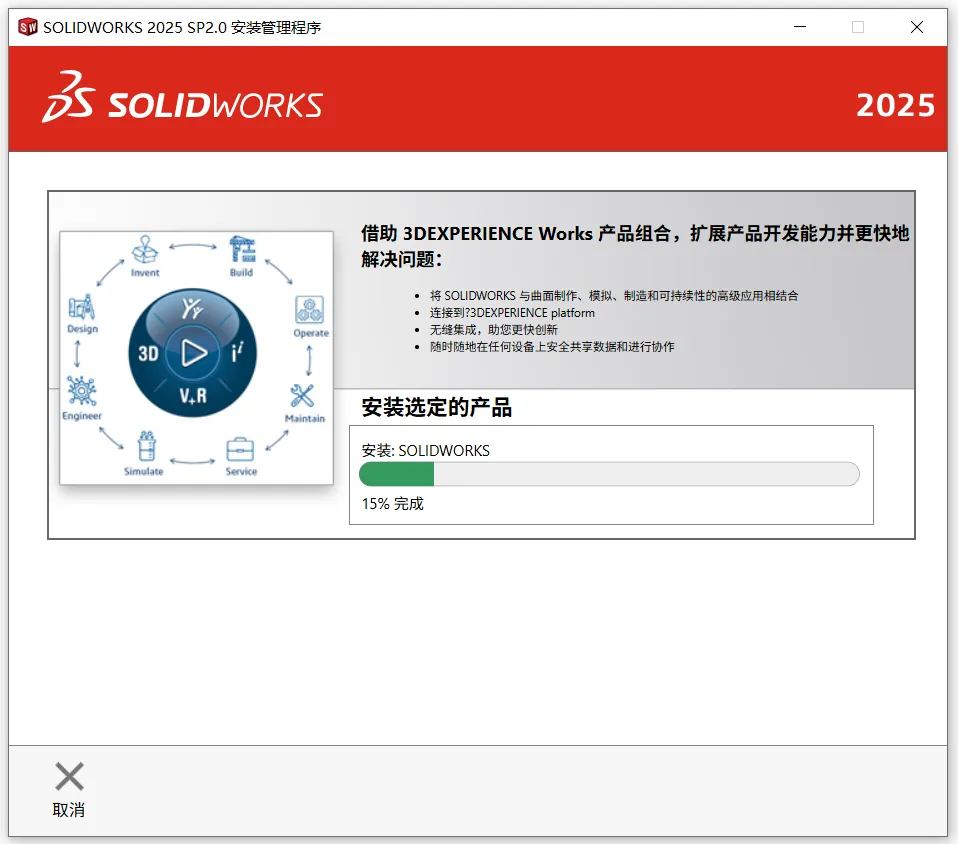Click the SOLIDWORKS logo in red banner
Screen dimensions: 958x844
tap(183, 98)
